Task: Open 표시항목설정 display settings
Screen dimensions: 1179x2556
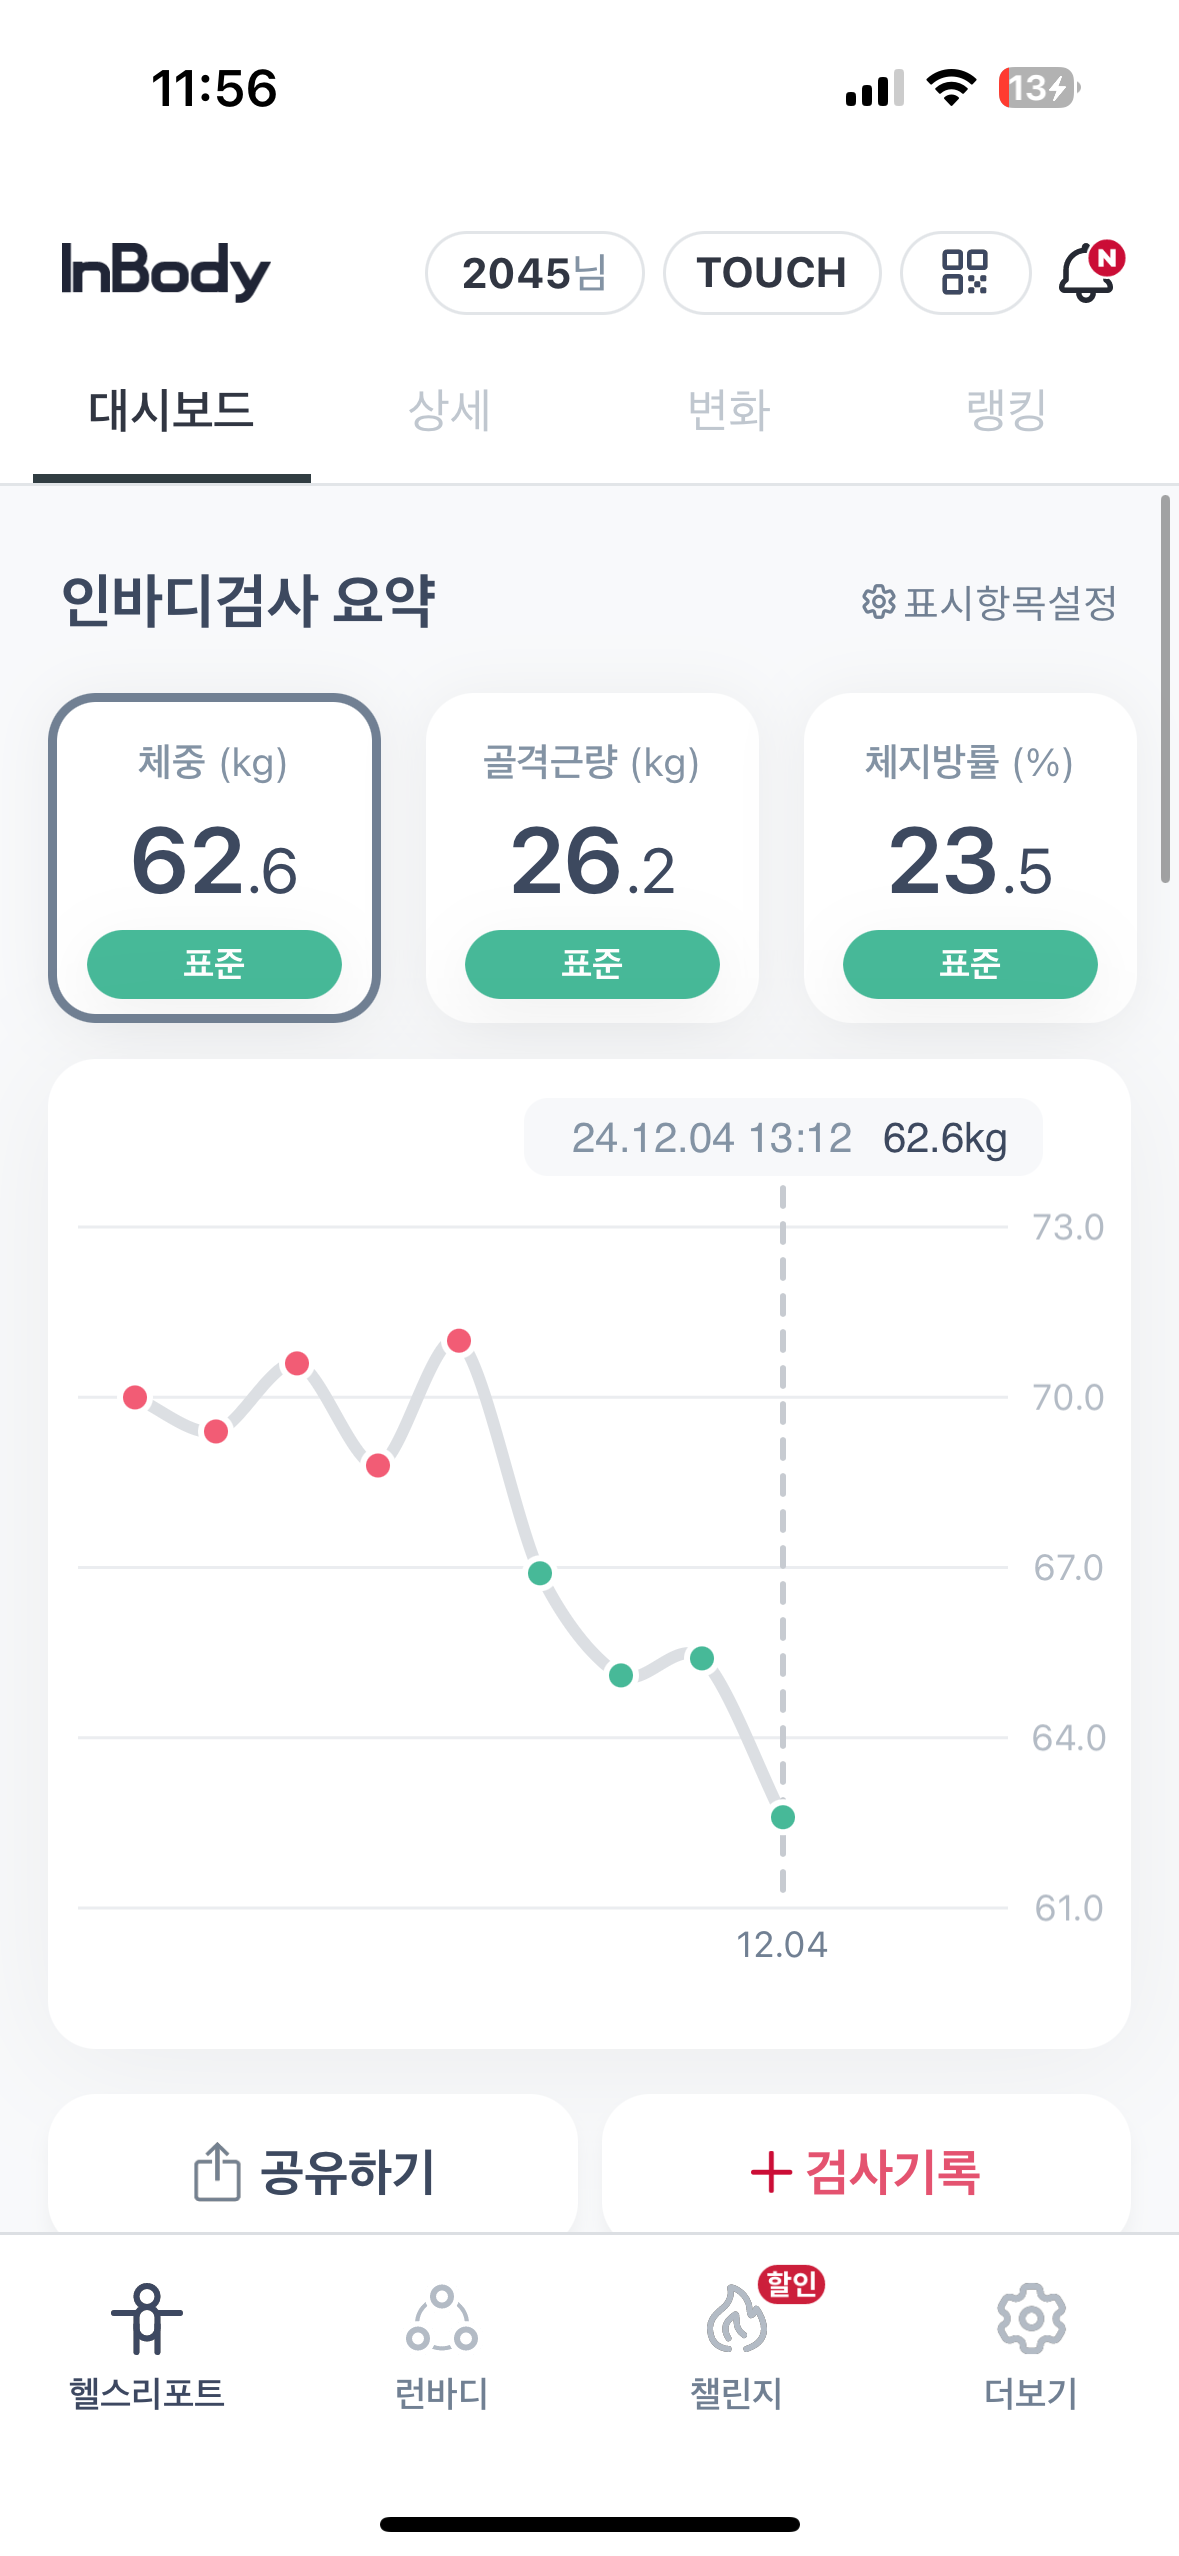Action: click(989, 603)
